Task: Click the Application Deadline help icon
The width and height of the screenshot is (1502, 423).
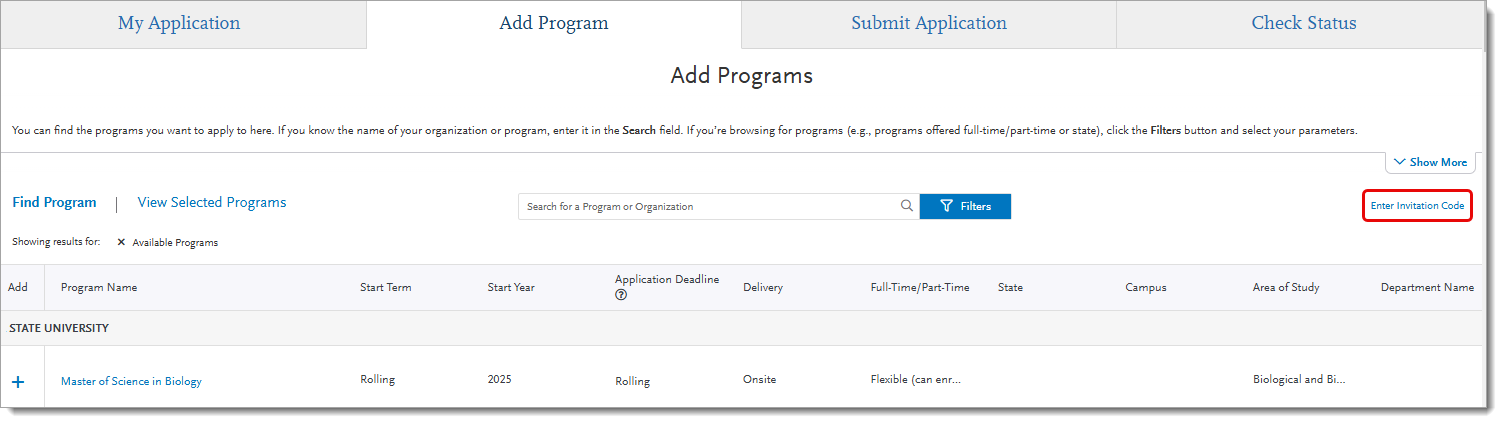Action: tap(621, 295)
